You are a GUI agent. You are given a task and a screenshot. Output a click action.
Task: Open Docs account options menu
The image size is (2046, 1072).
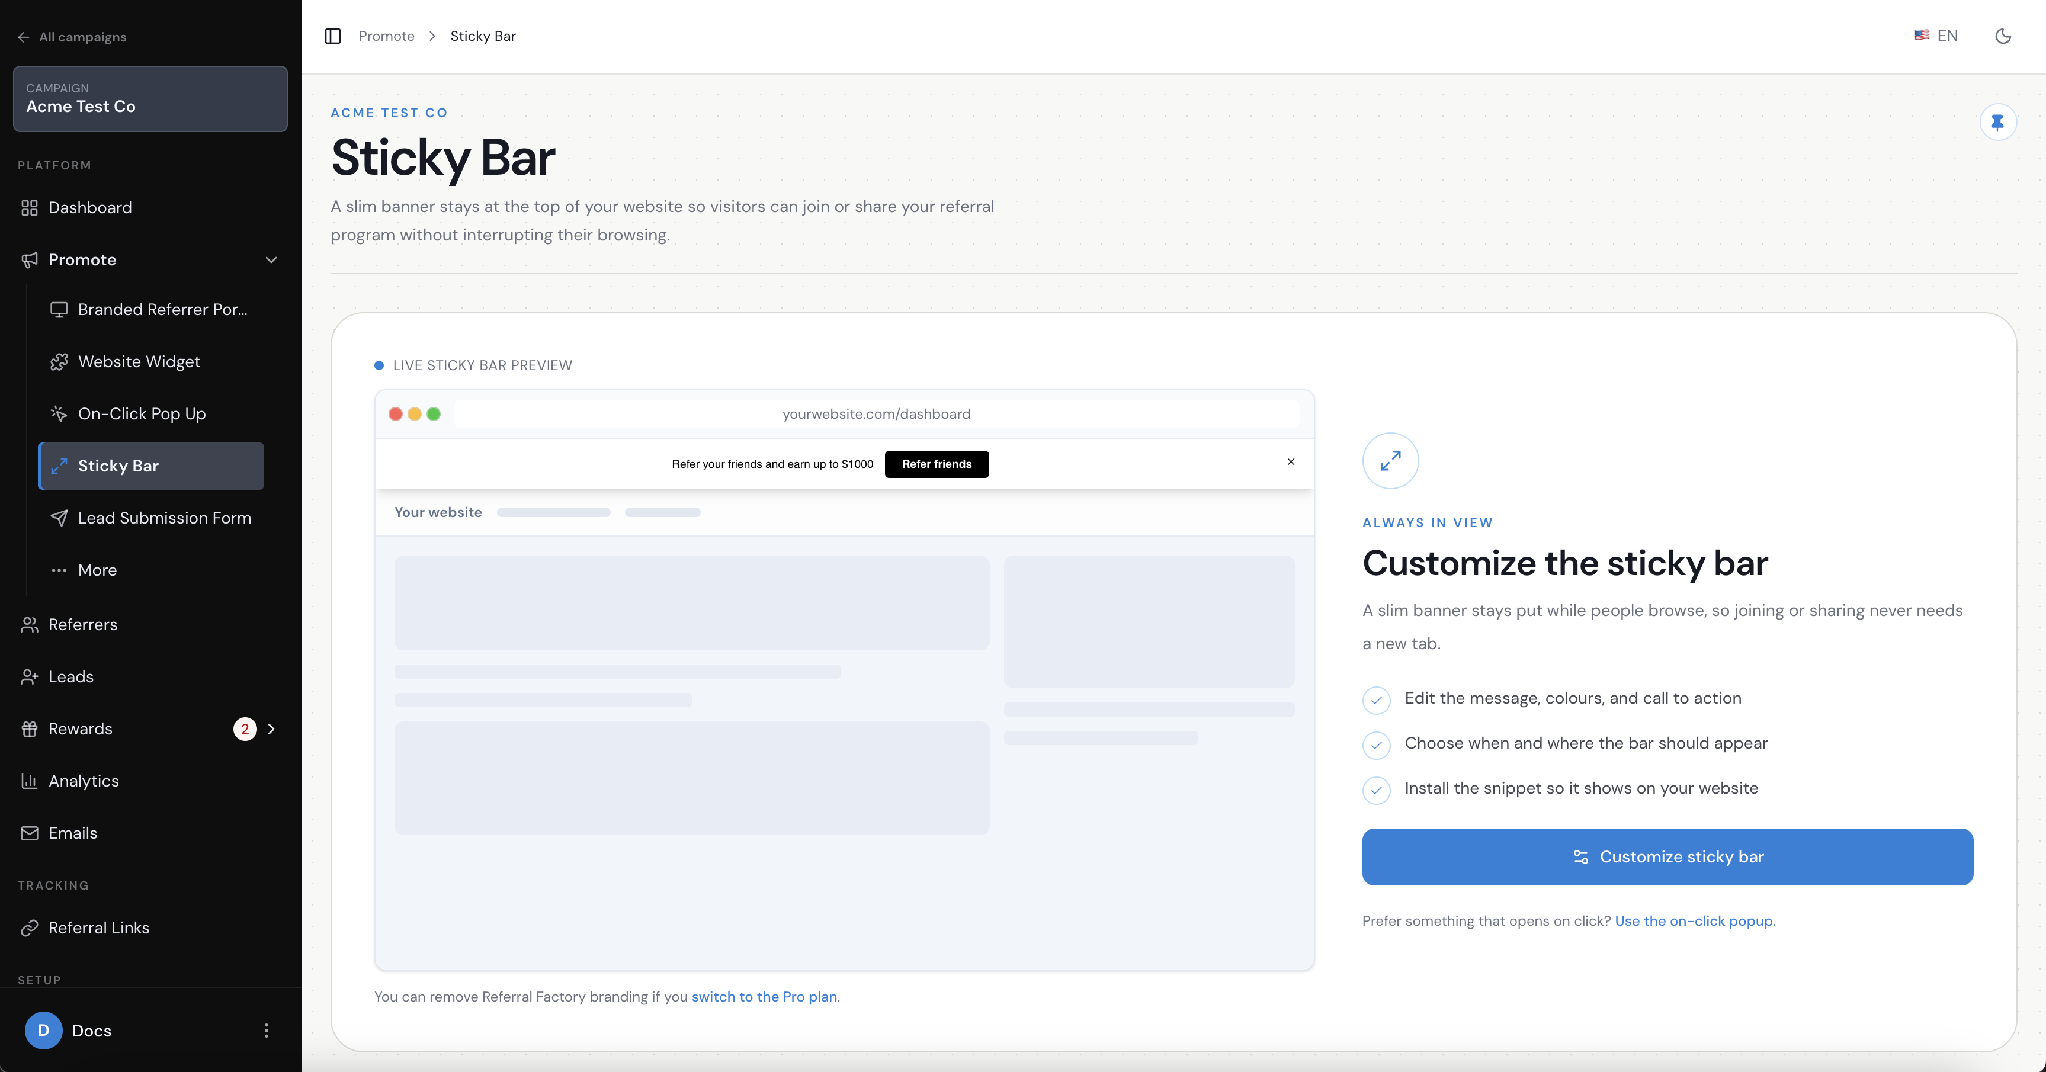[x=266, y=1030]
